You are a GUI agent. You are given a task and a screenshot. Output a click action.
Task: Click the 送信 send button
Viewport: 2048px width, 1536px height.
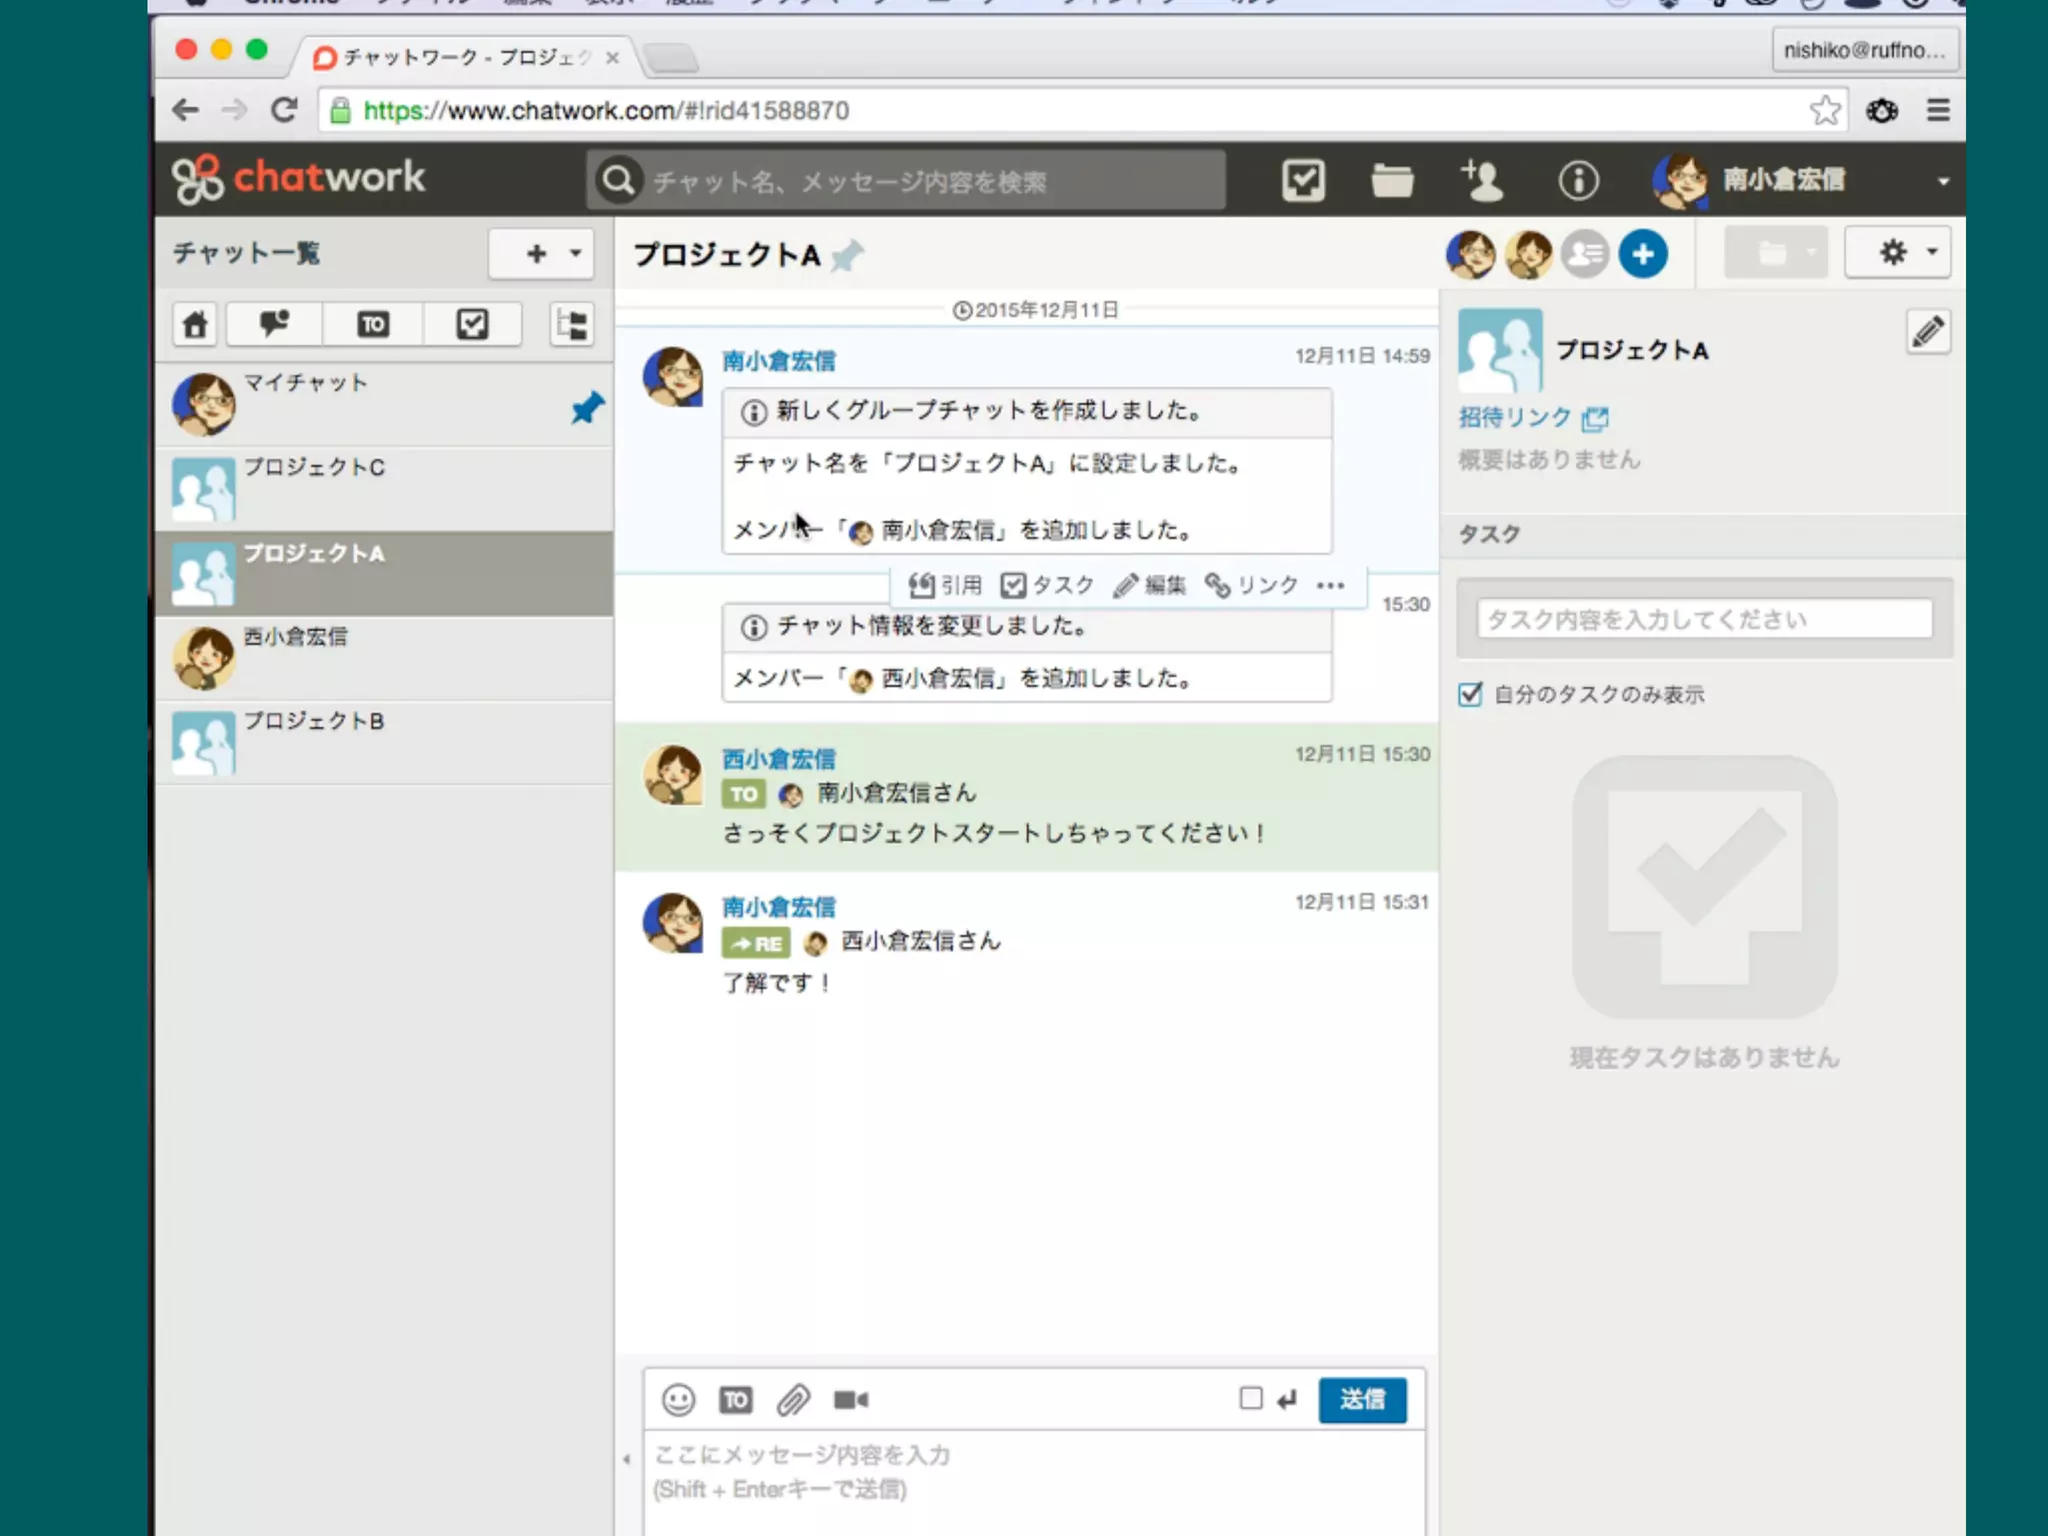pos(1362,1399)
